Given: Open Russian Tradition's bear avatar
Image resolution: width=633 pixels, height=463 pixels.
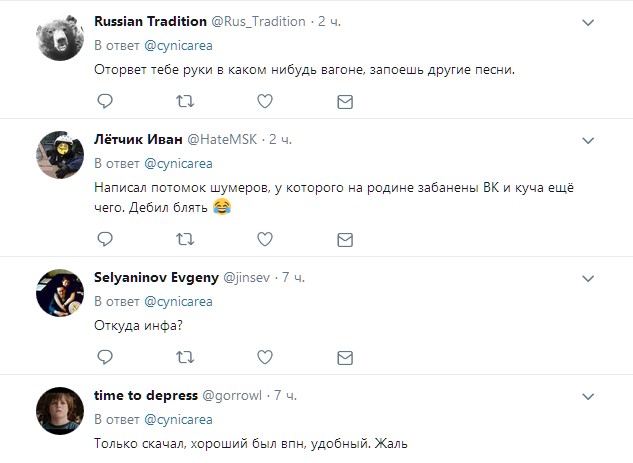Looking at the screenshot, I should pyautogui.click(x=58, y=39).
